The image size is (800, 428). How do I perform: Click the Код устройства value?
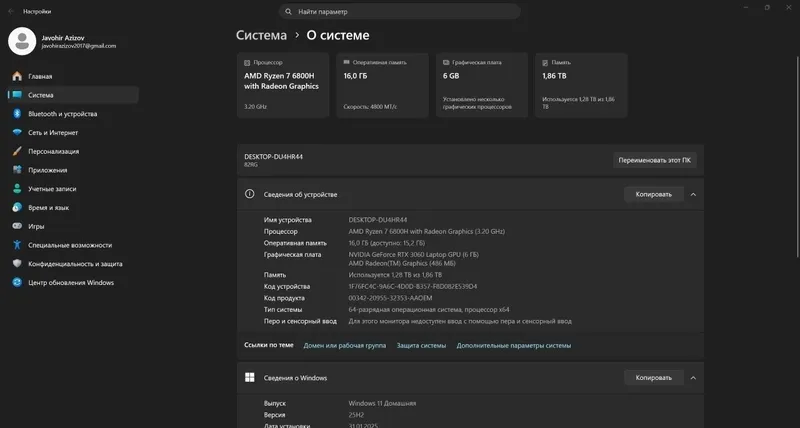pyautogui.click(x=413, y=286)
